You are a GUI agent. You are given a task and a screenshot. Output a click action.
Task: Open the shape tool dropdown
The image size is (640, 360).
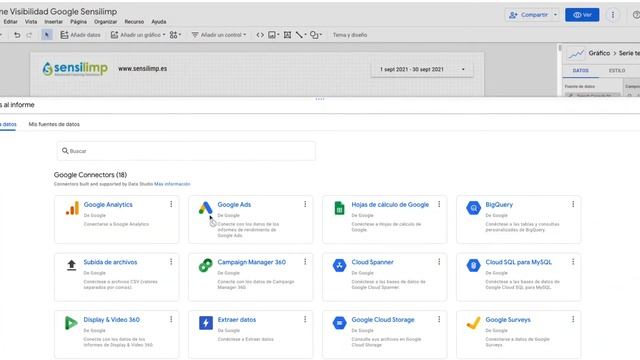pyautogui.click(x=316, y=35)
